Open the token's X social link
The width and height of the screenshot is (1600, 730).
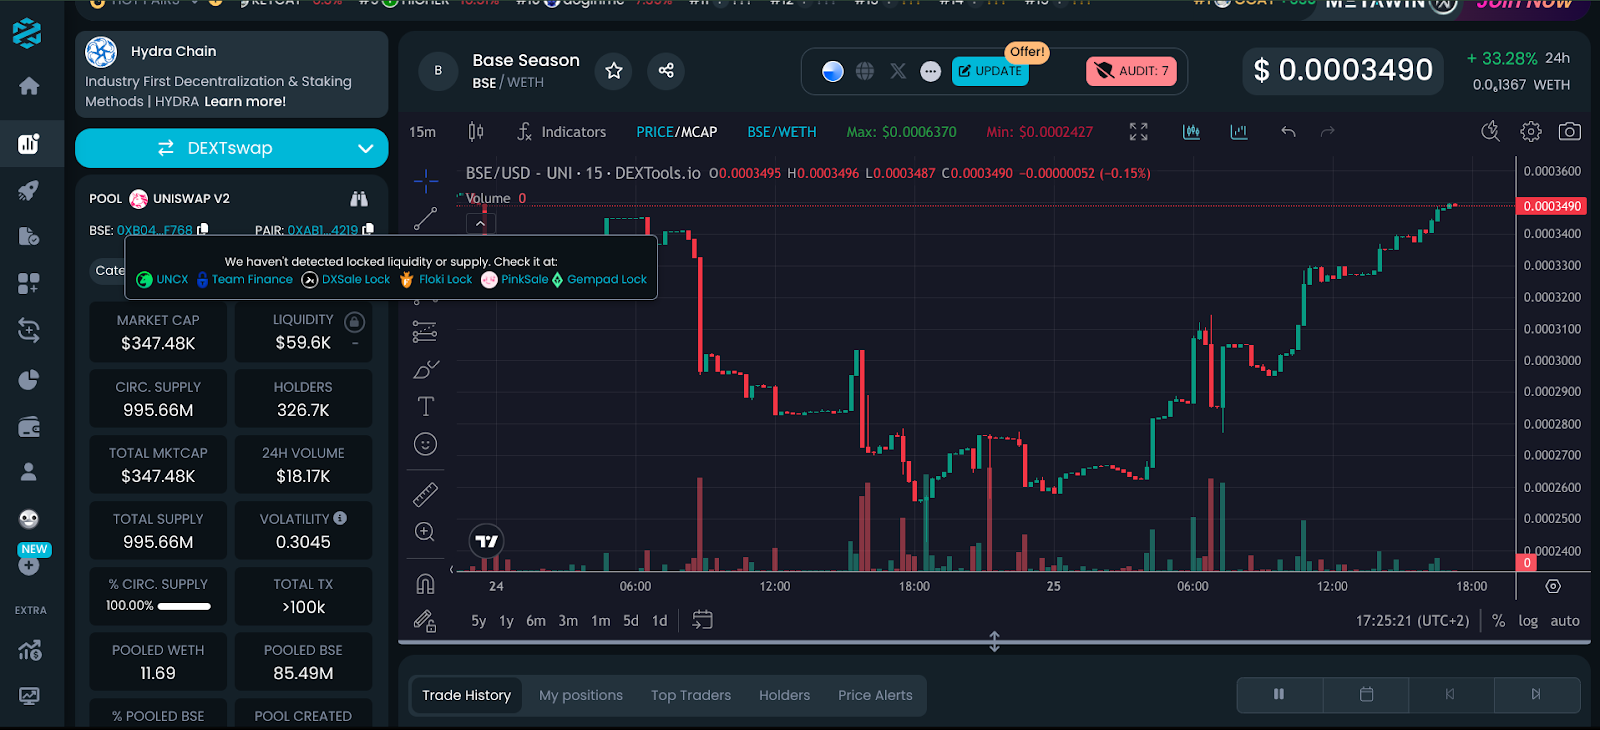pos(898,71)
